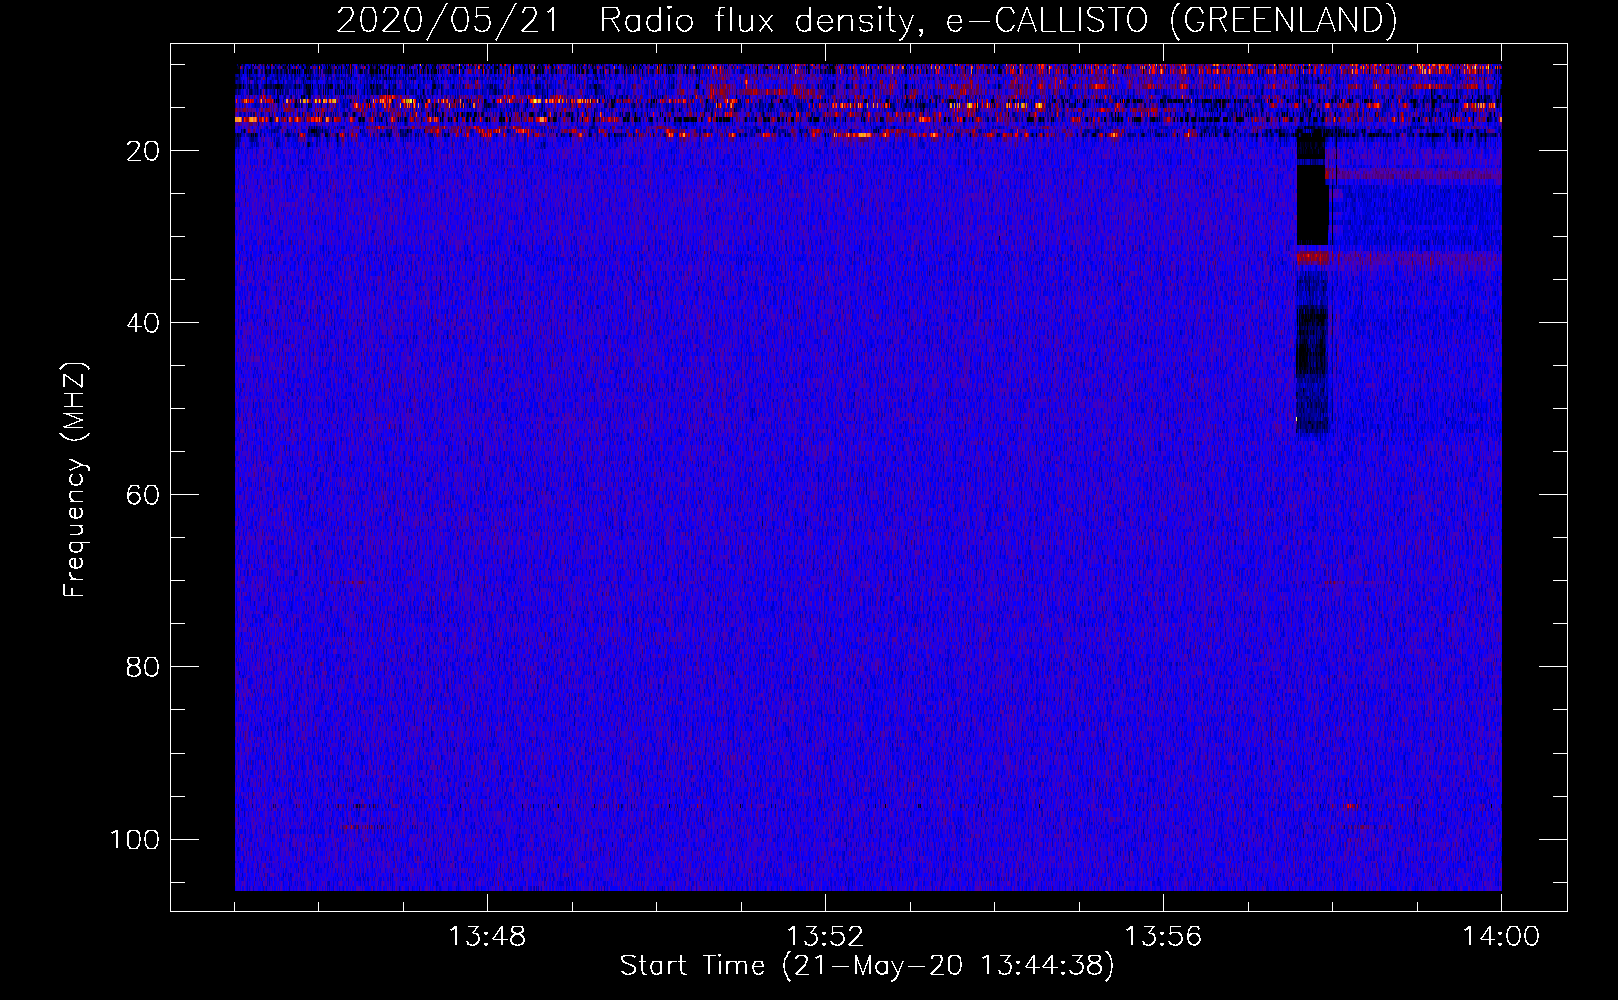The image size is (1618, 1000).
Task: Click the small red spot near 96 MHz
Action: 1350,805
